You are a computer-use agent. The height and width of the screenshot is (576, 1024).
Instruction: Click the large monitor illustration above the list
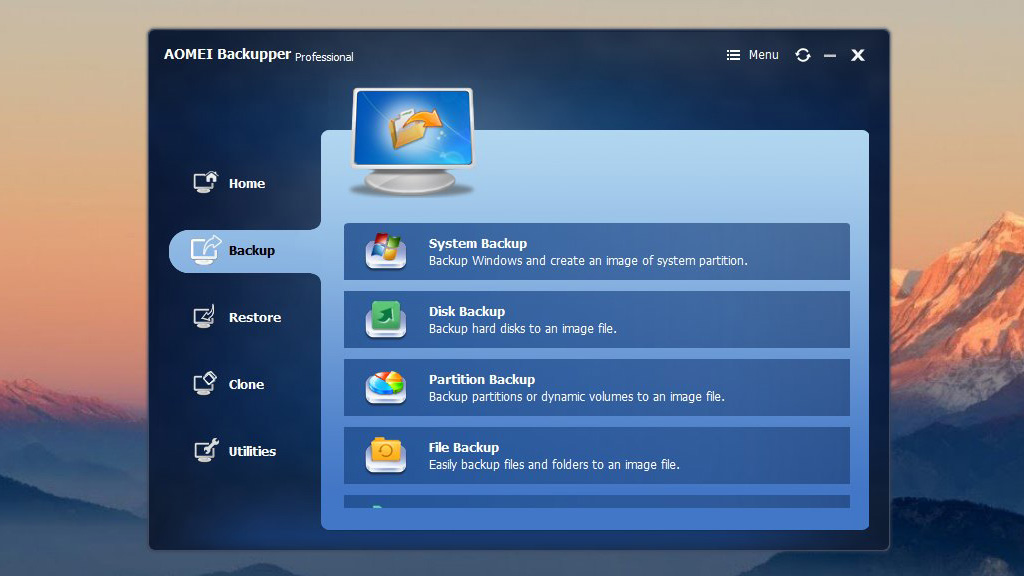point(413,140)
